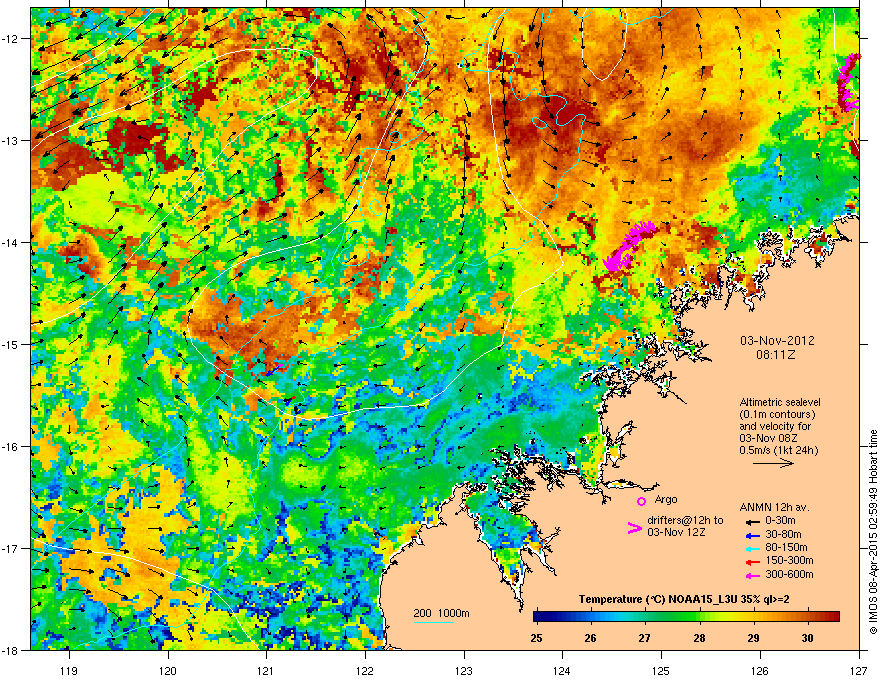
Task: Click the 'Argo' legend label
Action: pyautogui.click(x=666, y=499)
